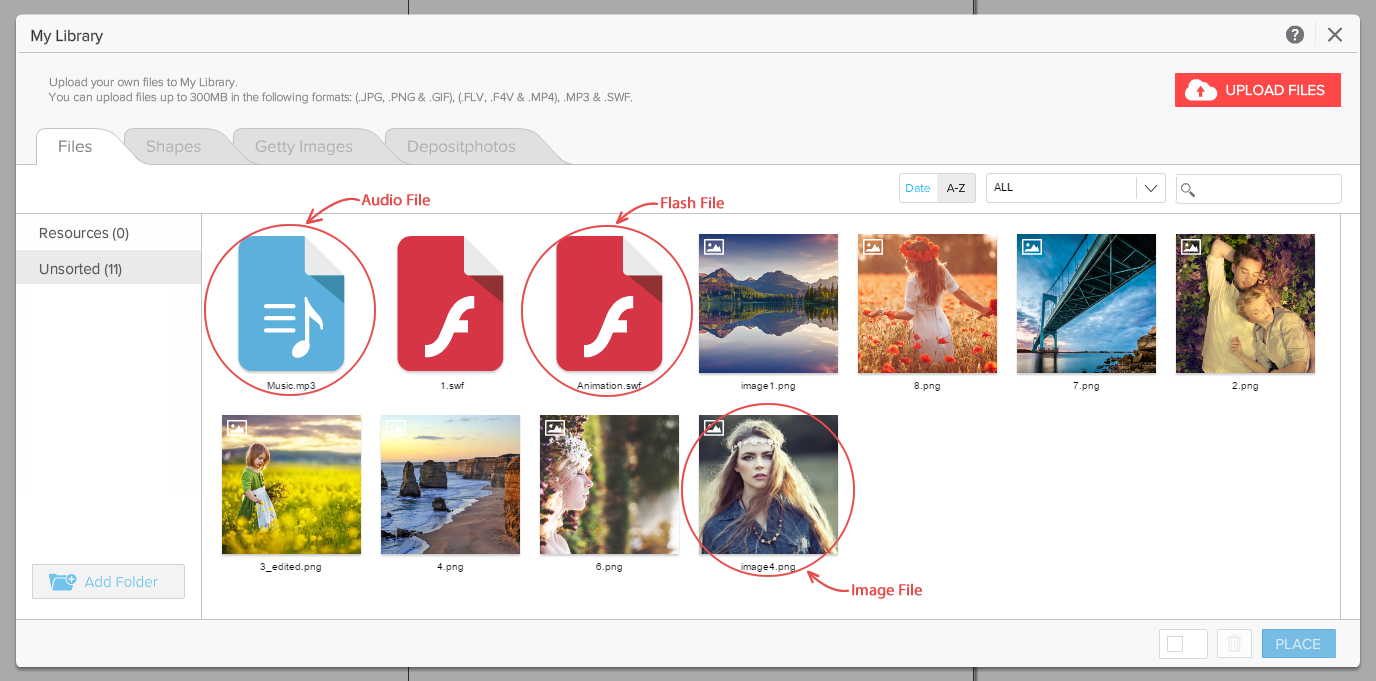
Task: Click the magnifier icon in search box
Action: (1188, 190)
